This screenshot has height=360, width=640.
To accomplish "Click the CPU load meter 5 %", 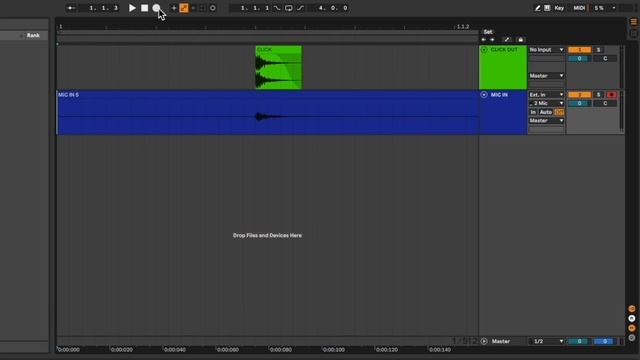I will click(x=599, y=8).
